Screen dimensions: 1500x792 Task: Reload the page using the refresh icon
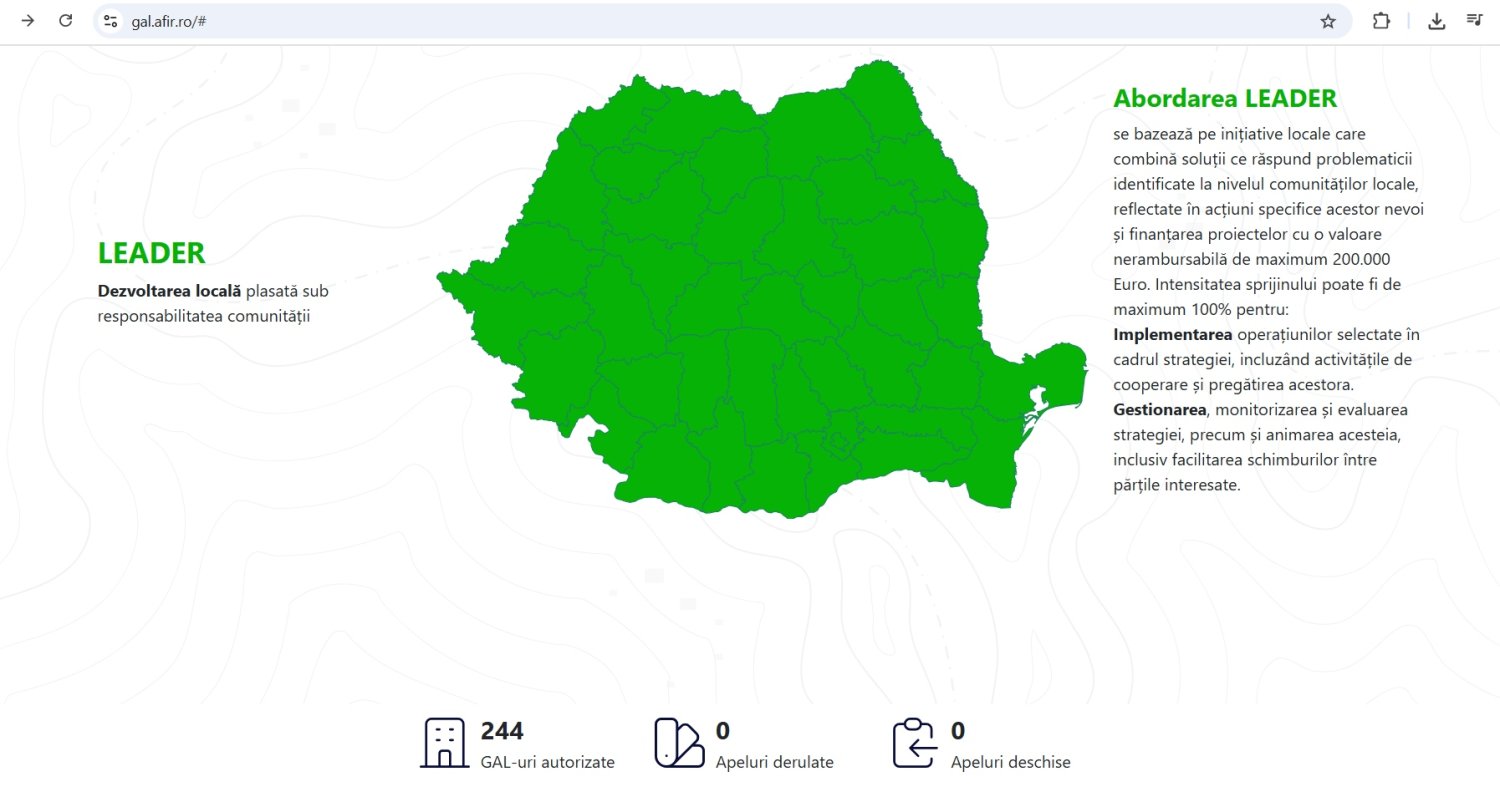pyautogui.click(x=66, y=20)
